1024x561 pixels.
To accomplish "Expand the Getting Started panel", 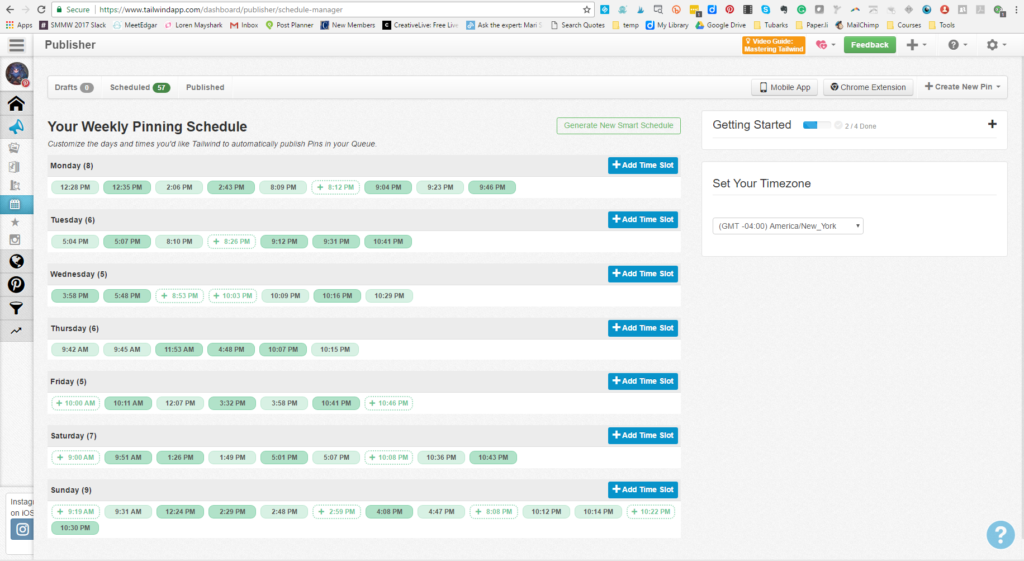I will [x=992, y=125].
